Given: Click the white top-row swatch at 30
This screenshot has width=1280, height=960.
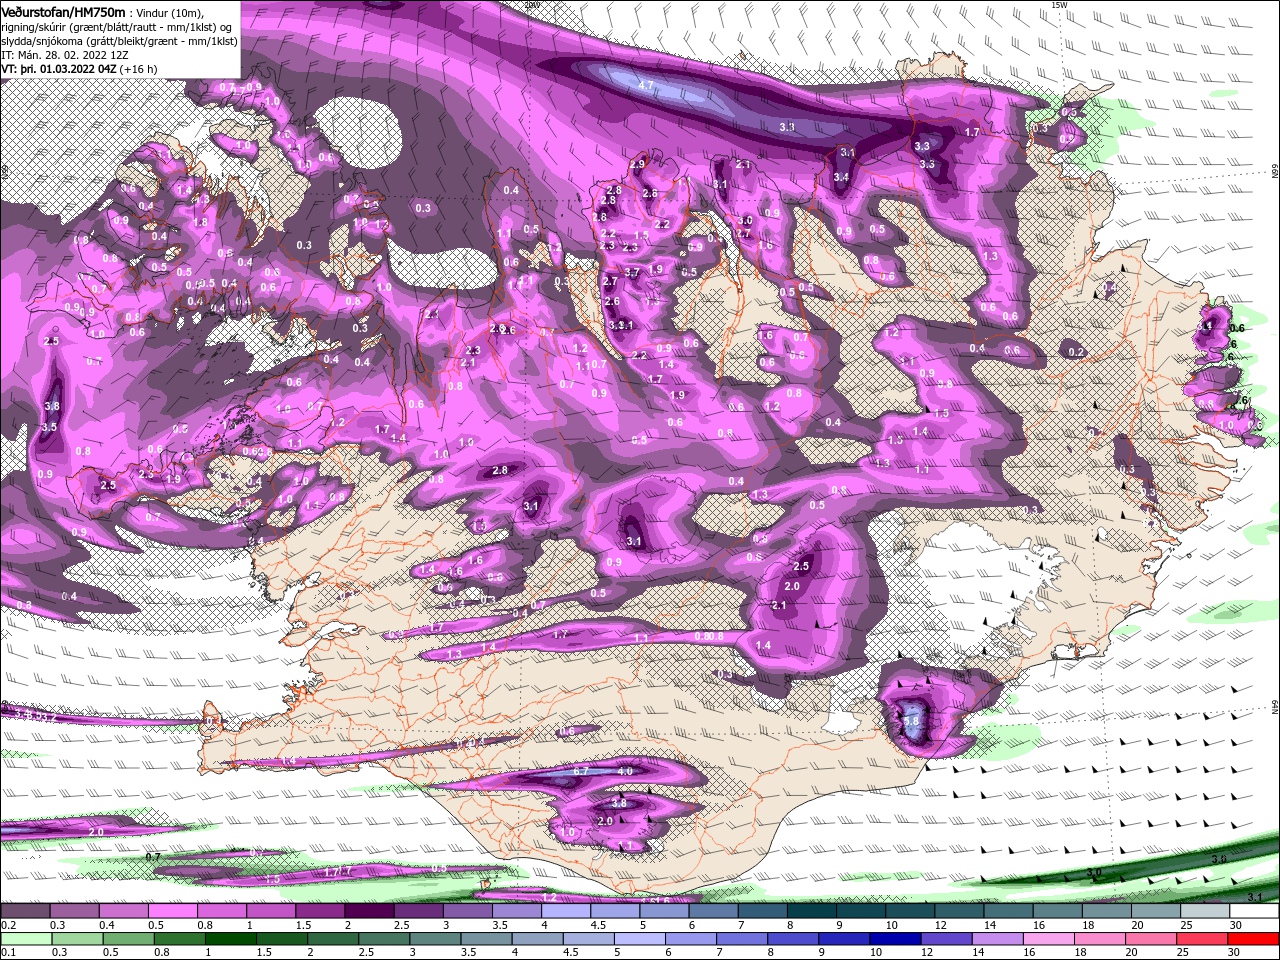Looking at the screenshot, I should pos(1254,912).
